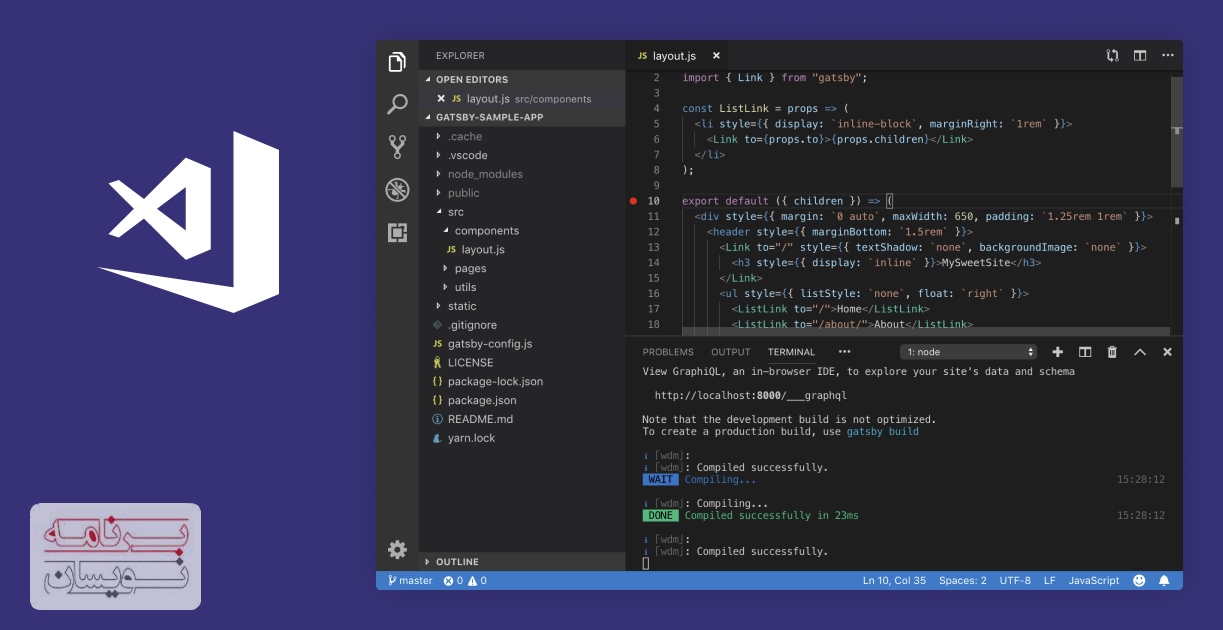Close layout.js in Open Editors list
1223x630 pixels.
click(441, 98)
